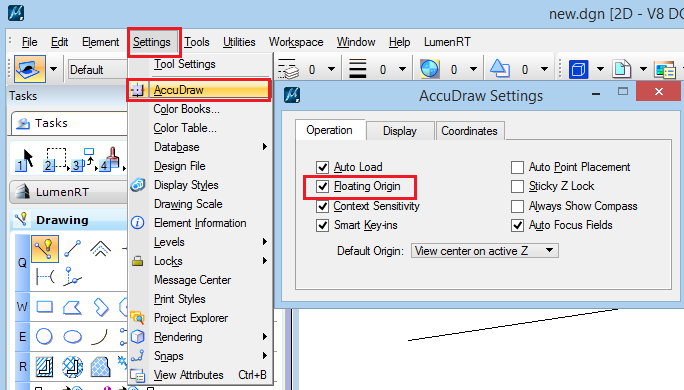Image resolution: width=684 pixels, height=390 pixels.
Task: Click the arrow next to active level icon
Action: 54,69
